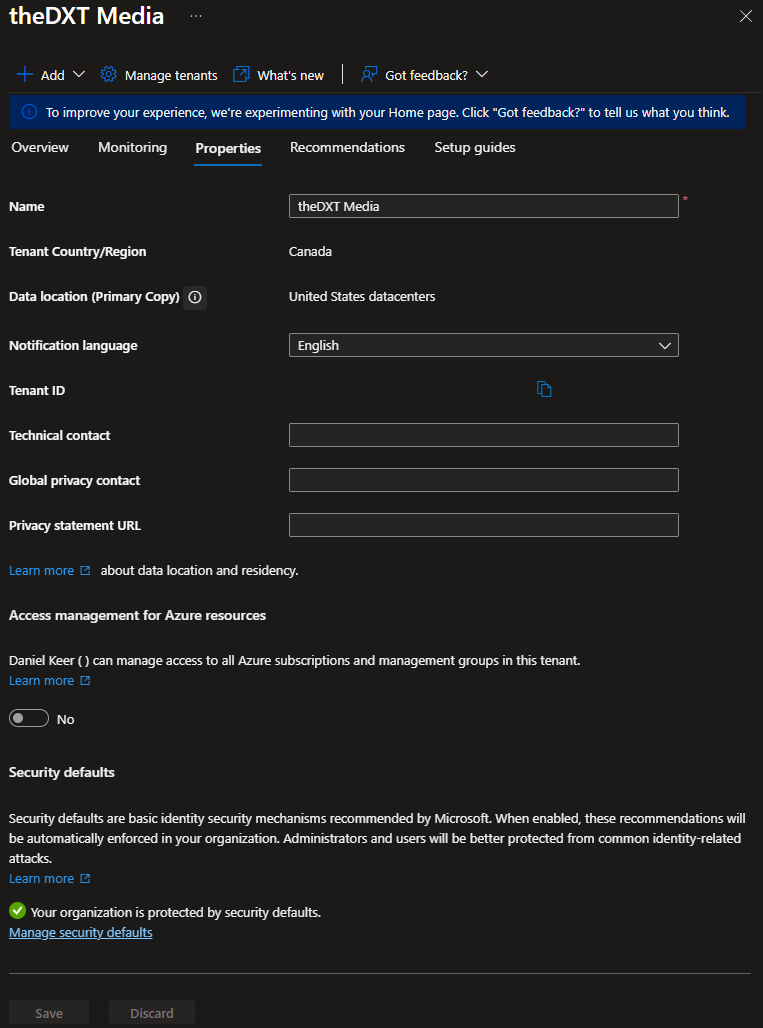Screen dimensions: 763x1028
Task: Open the Setup guides tab
Action: 475,148
